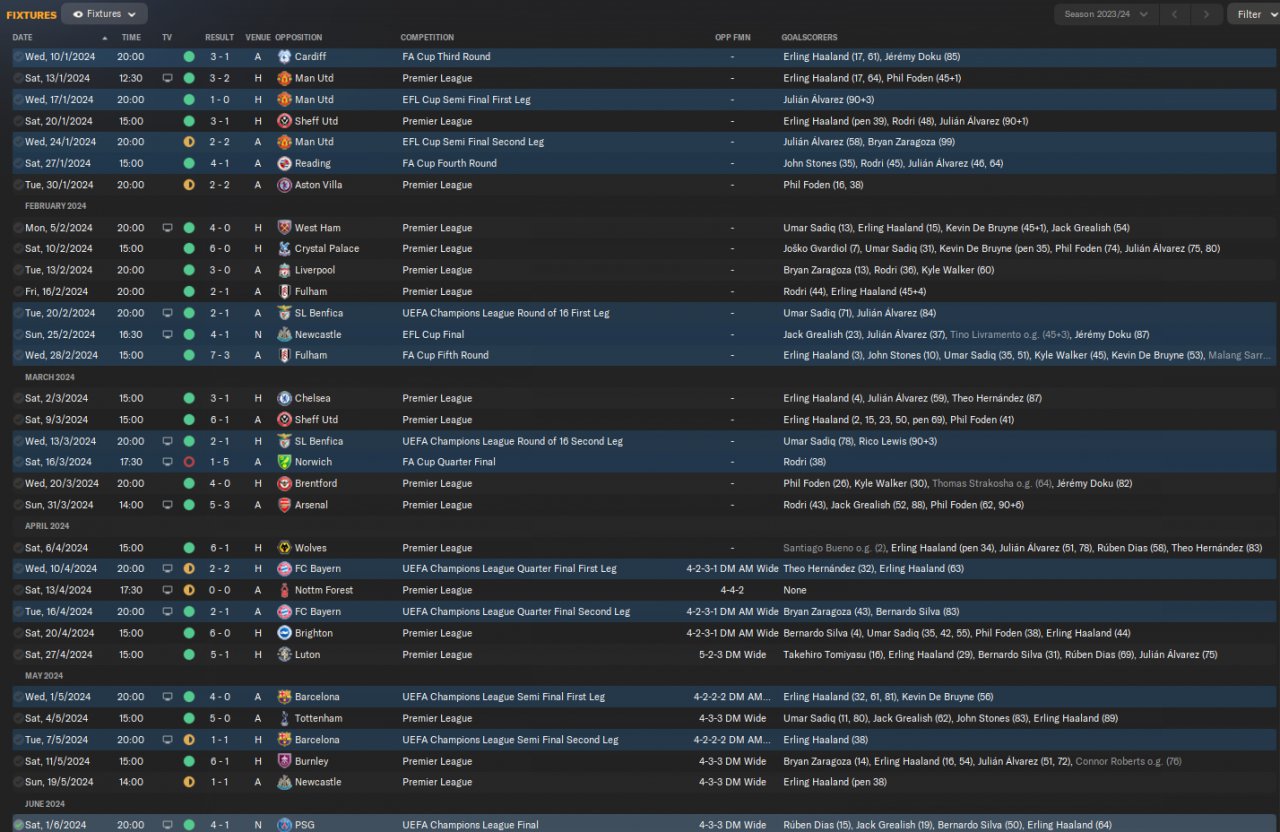This screenshot has width=1280, height=832.
Task: Tick the circle beside Wed, 10/1/2024
Action: [18, 57]
